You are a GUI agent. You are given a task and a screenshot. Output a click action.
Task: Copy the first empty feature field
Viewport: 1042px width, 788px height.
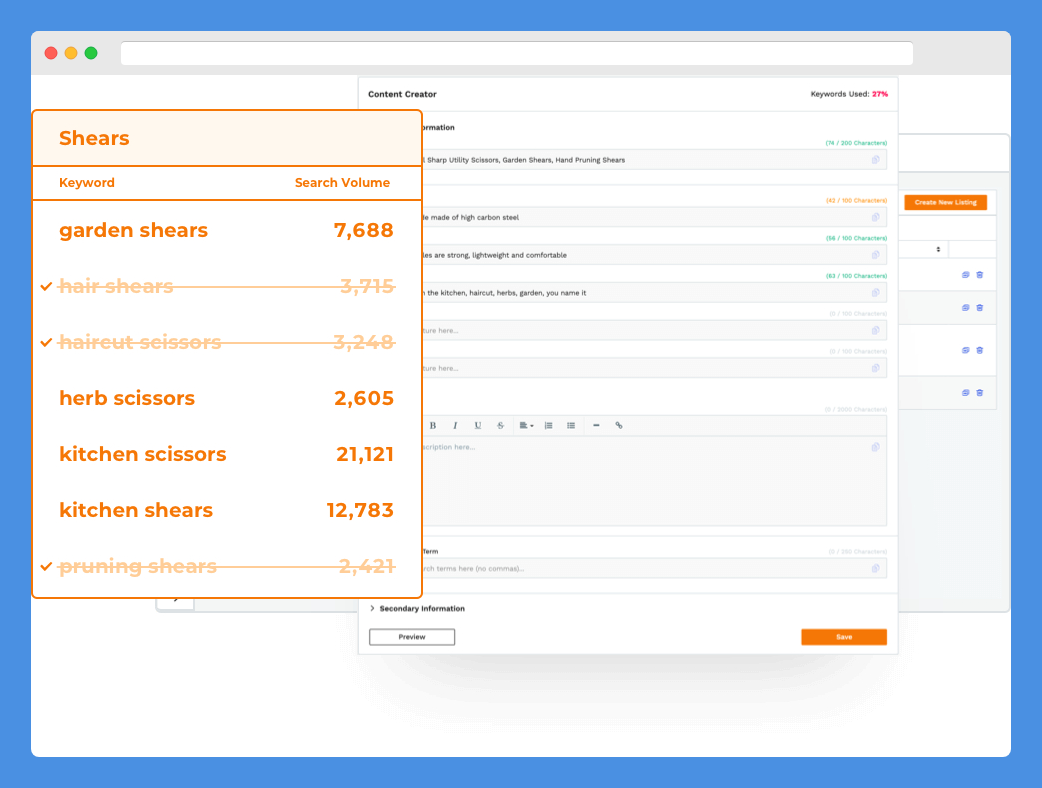pyautogui.click(x=875, y=330)
